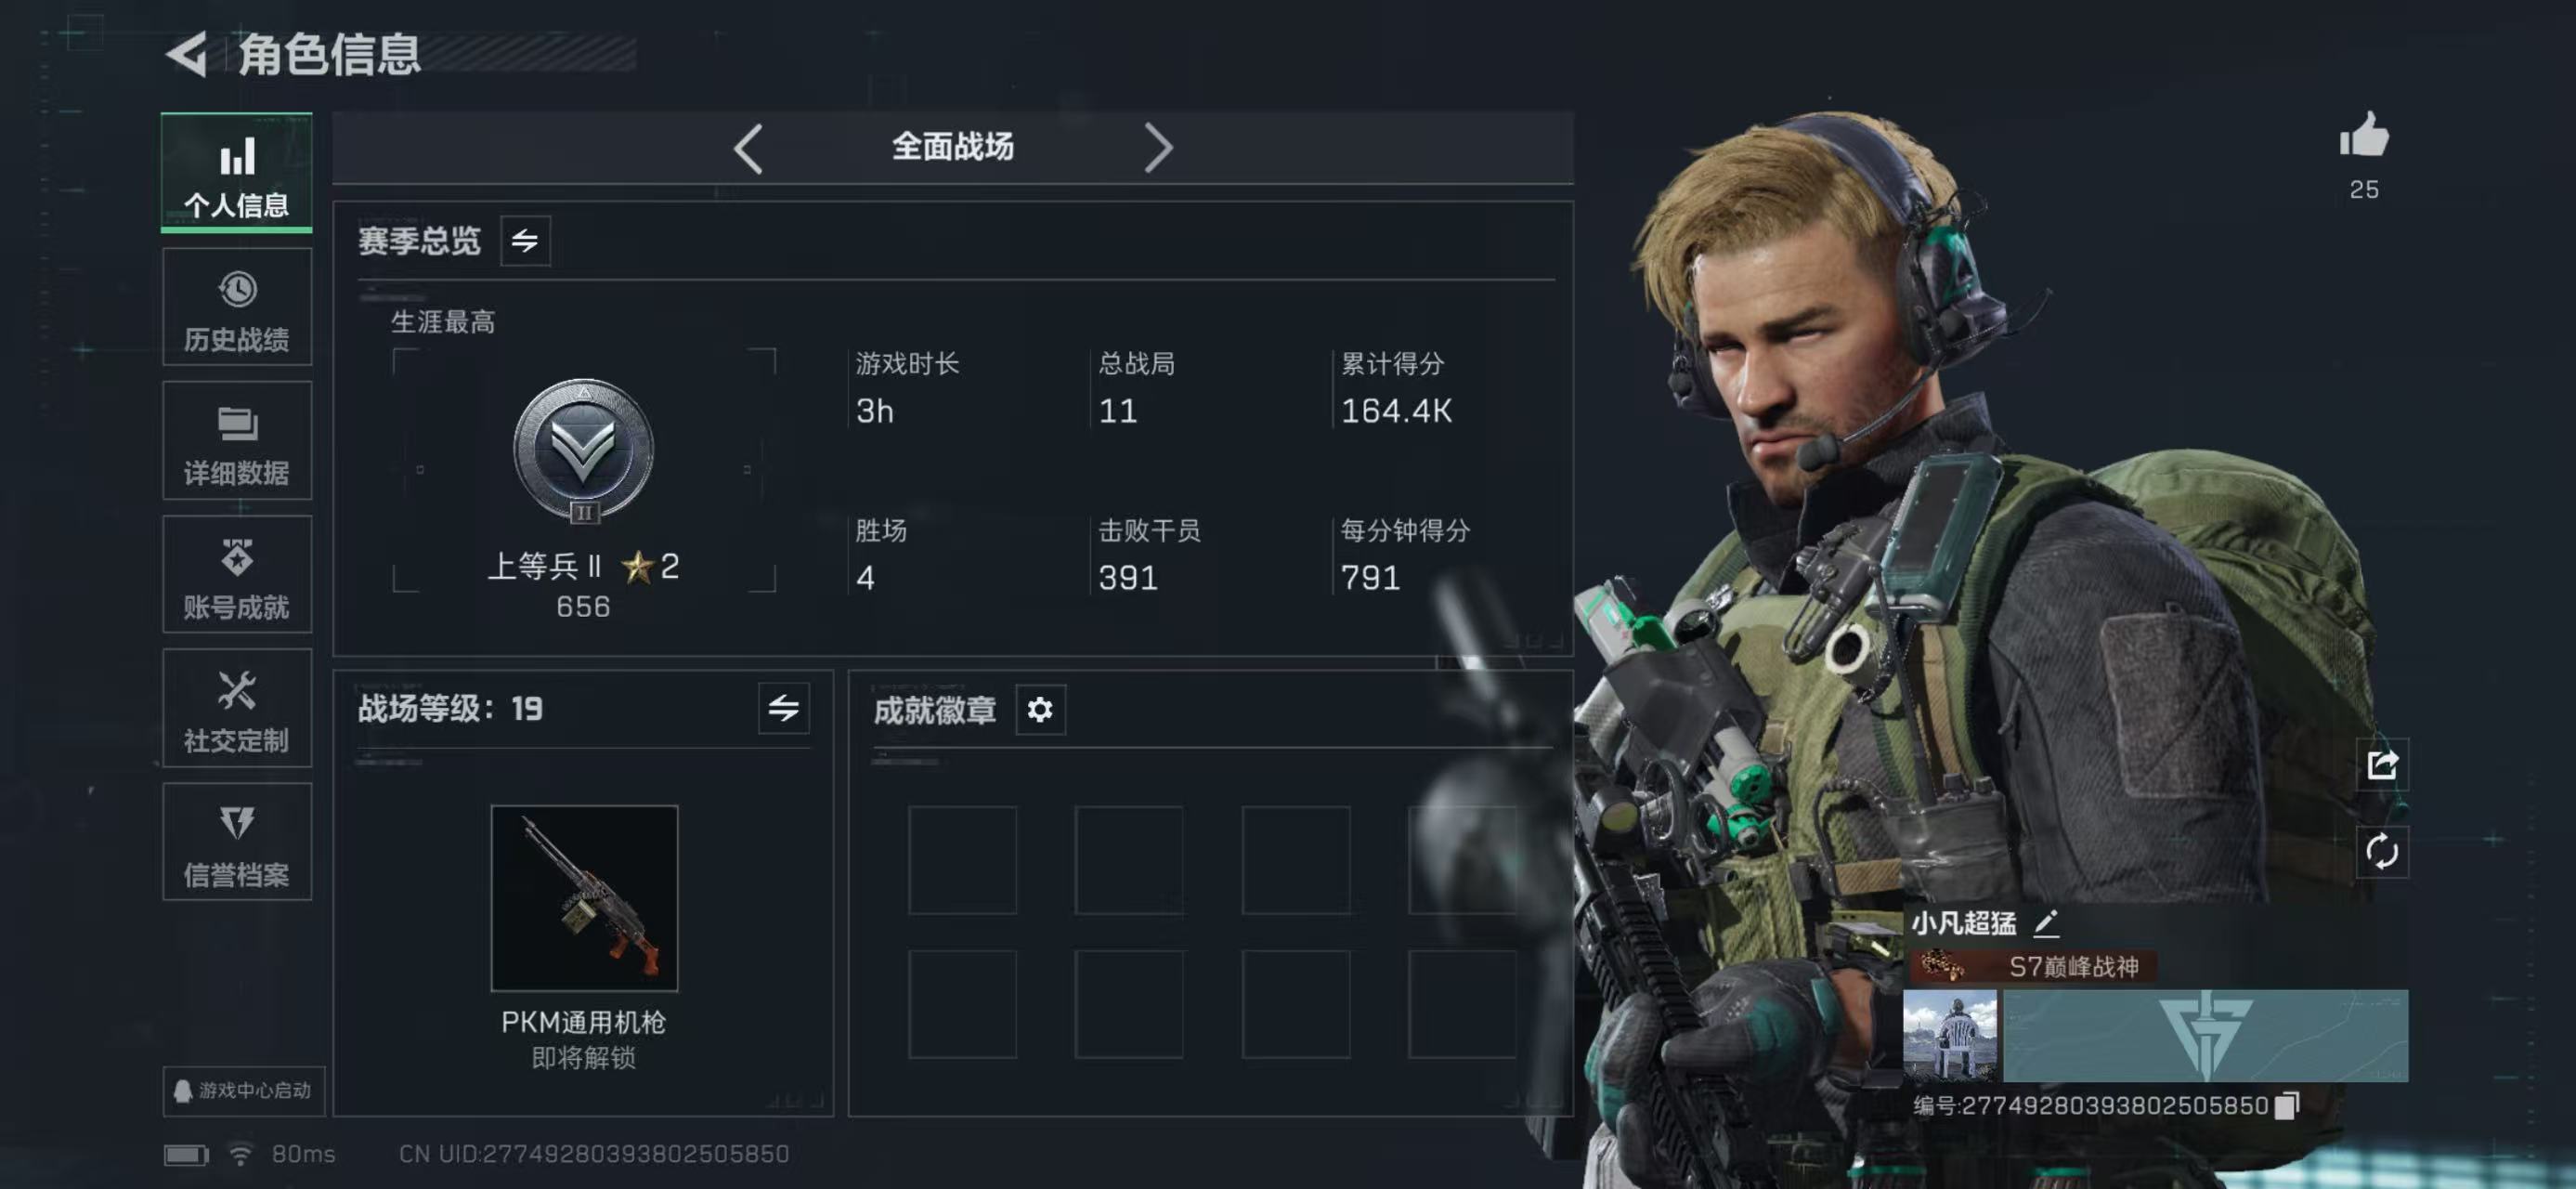Open the 详细数据 tab
The width and height of the screenshot is (2576, 1189).
click(237, 441)
